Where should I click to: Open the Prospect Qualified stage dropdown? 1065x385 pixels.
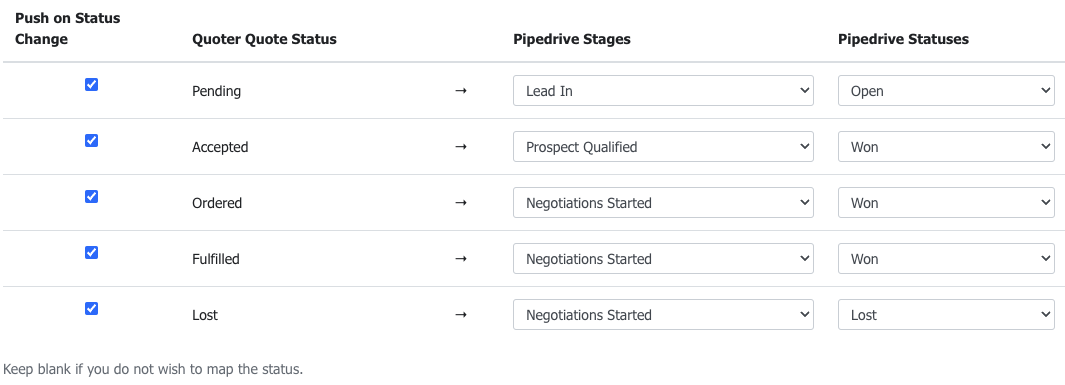pyautogui.click(x=663, y=147)
